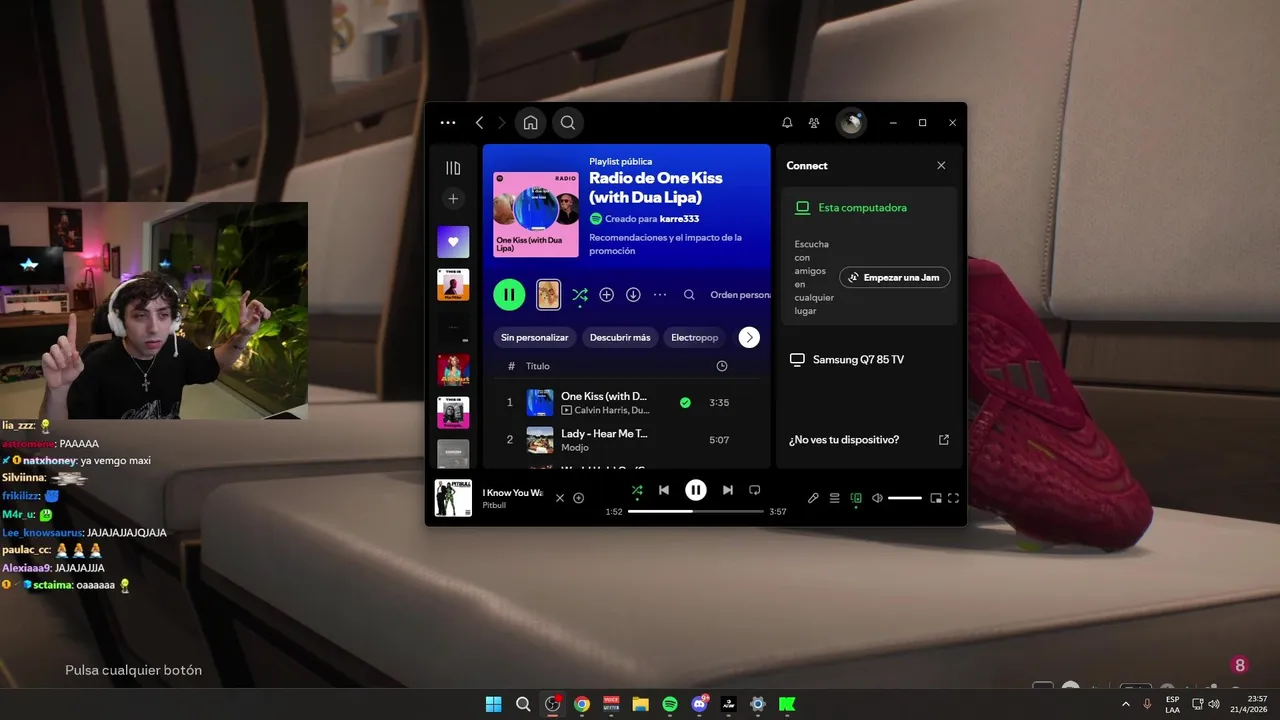The width and height of the screenshot is (1280, 720).
Task: Select the One Kiss track row
Action: tap(626, 403)
